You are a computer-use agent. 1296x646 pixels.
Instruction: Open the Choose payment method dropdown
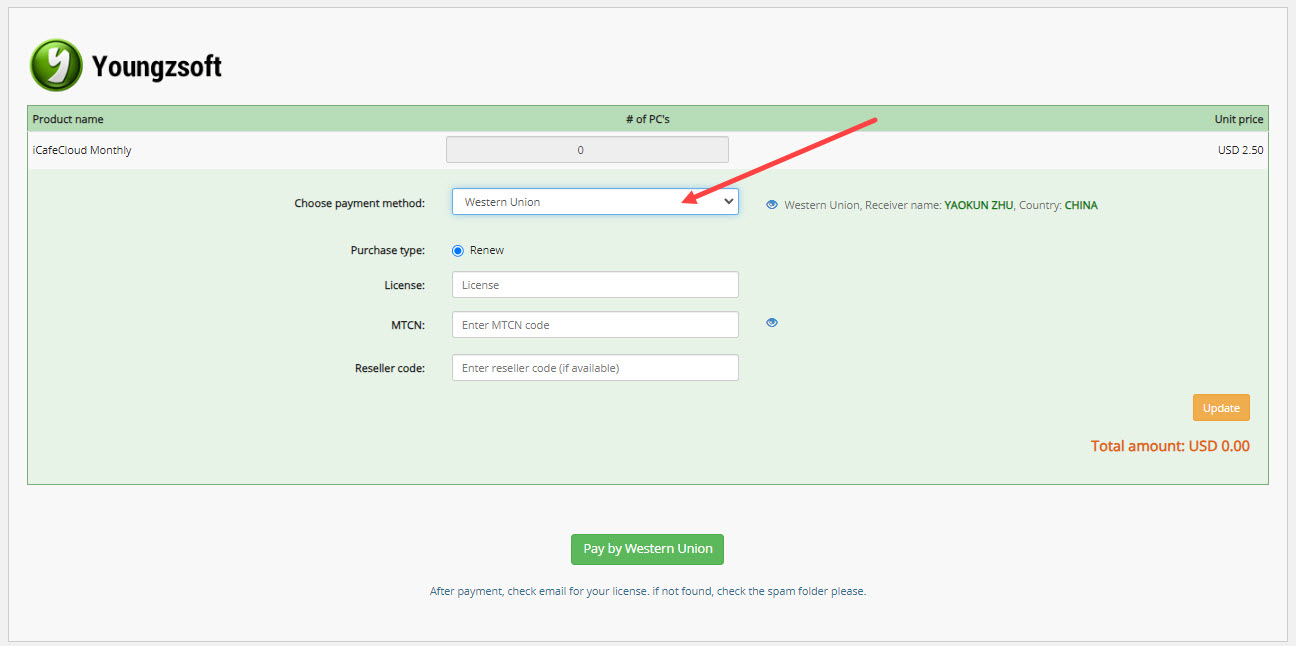[595, 202]
